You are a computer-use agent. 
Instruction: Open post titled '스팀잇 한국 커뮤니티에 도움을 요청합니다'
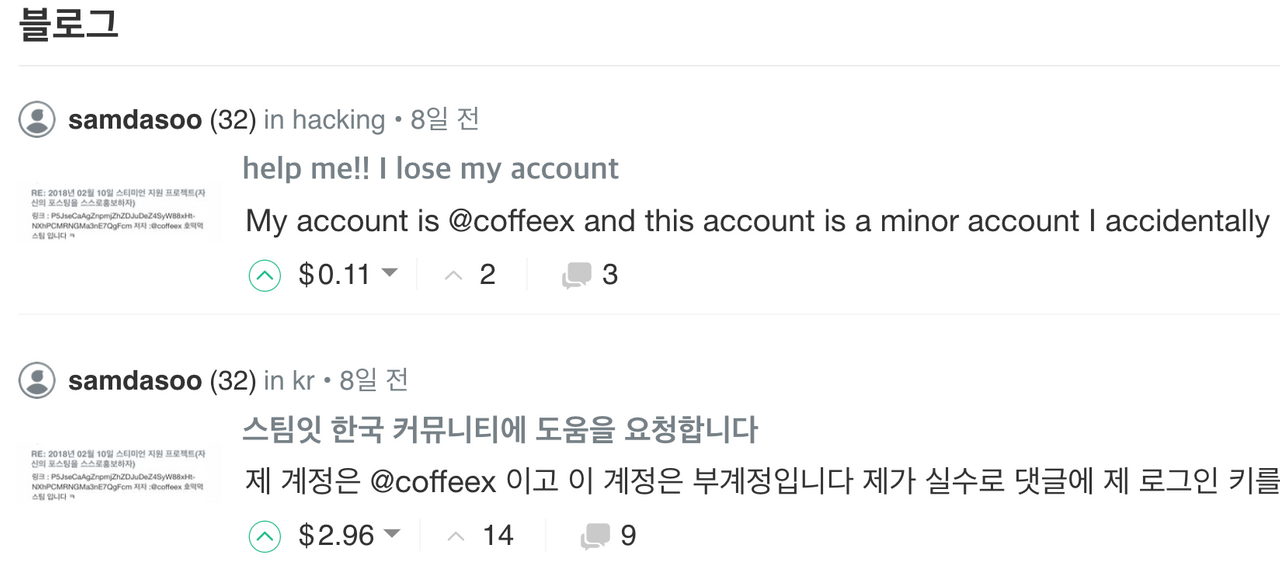pyautogui.click(x=499, y=430)
